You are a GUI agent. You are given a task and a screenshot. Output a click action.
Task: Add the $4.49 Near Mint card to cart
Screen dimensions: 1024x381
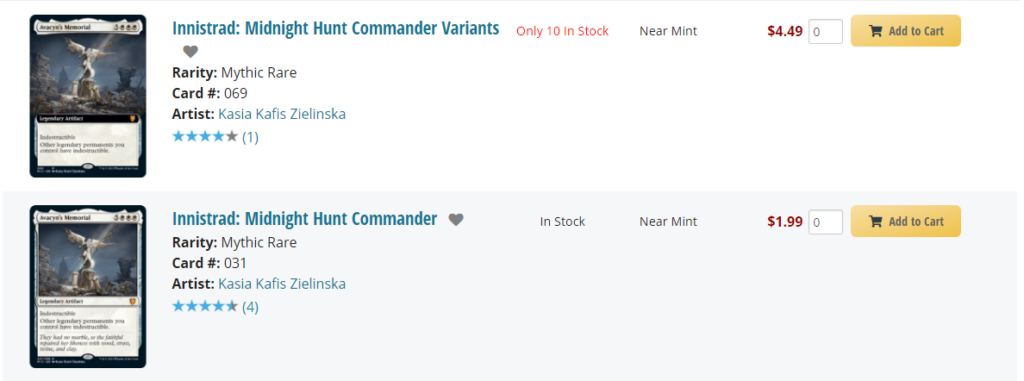click(905, 31)
